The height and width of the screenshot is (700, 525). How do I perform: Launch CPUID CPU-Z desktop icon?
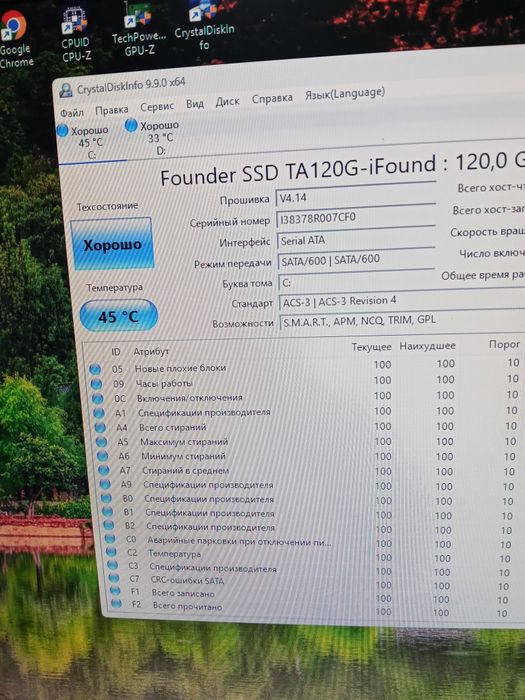coord(76,35)
